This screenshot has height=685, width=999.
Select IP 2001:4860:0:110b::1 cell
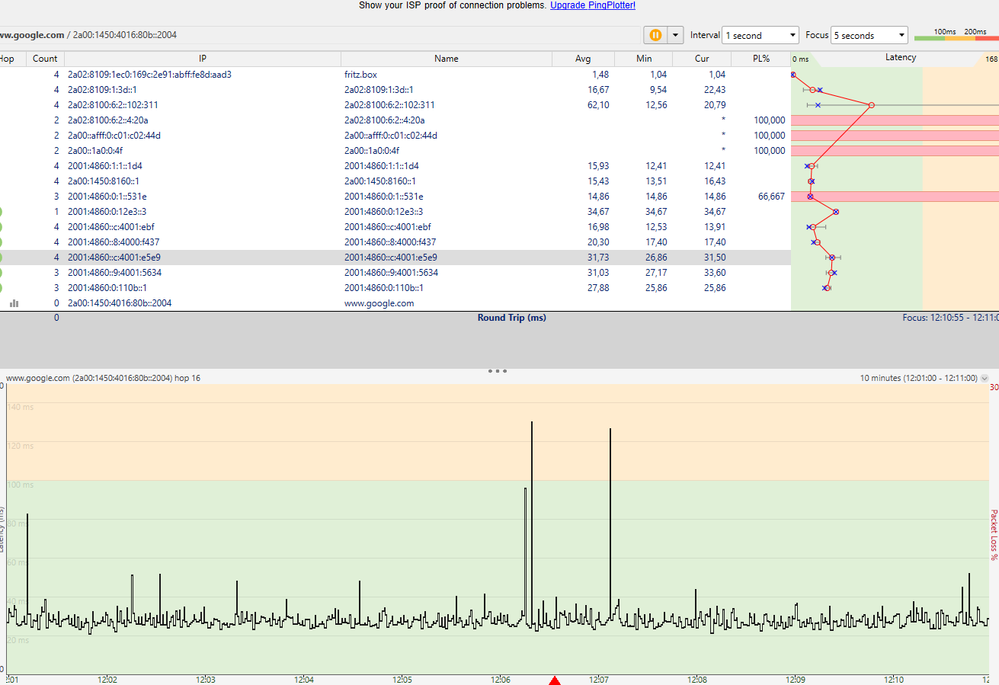107,289
